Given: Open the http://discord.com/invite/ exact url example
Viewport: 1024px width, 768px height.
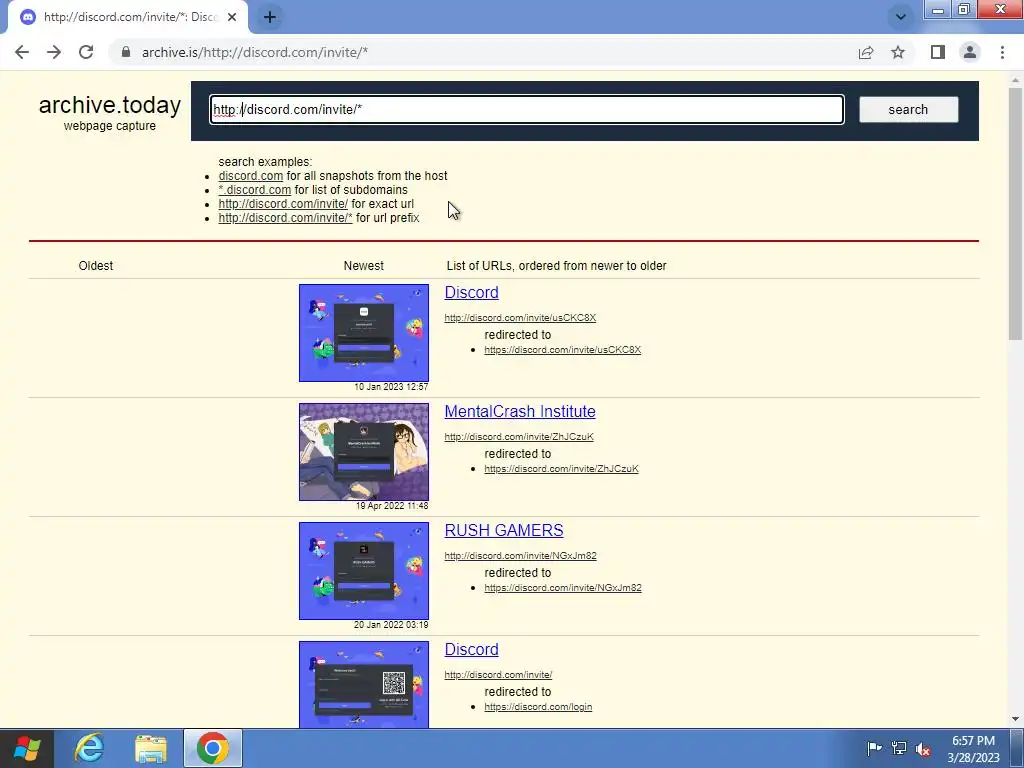Looking at the screenshot, I should point(283,204).
